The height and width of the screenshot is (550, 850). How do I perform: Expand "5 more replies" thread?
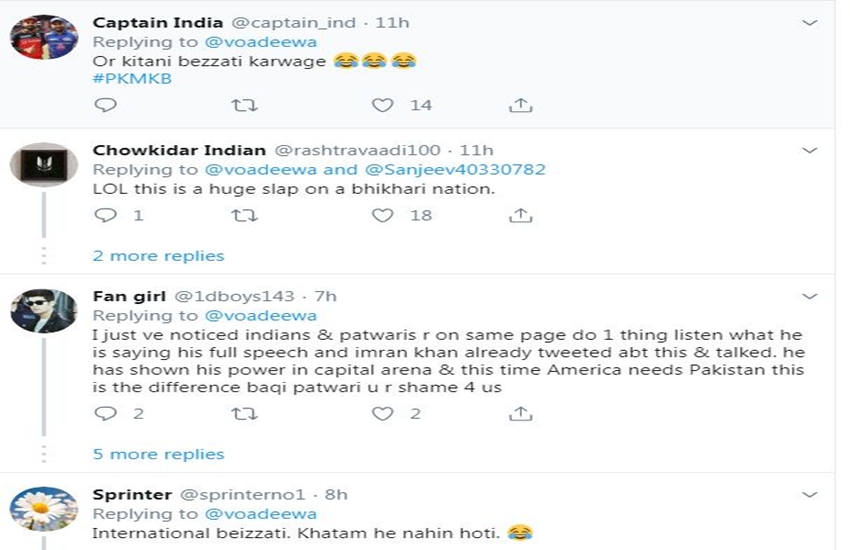pos(158,454)
